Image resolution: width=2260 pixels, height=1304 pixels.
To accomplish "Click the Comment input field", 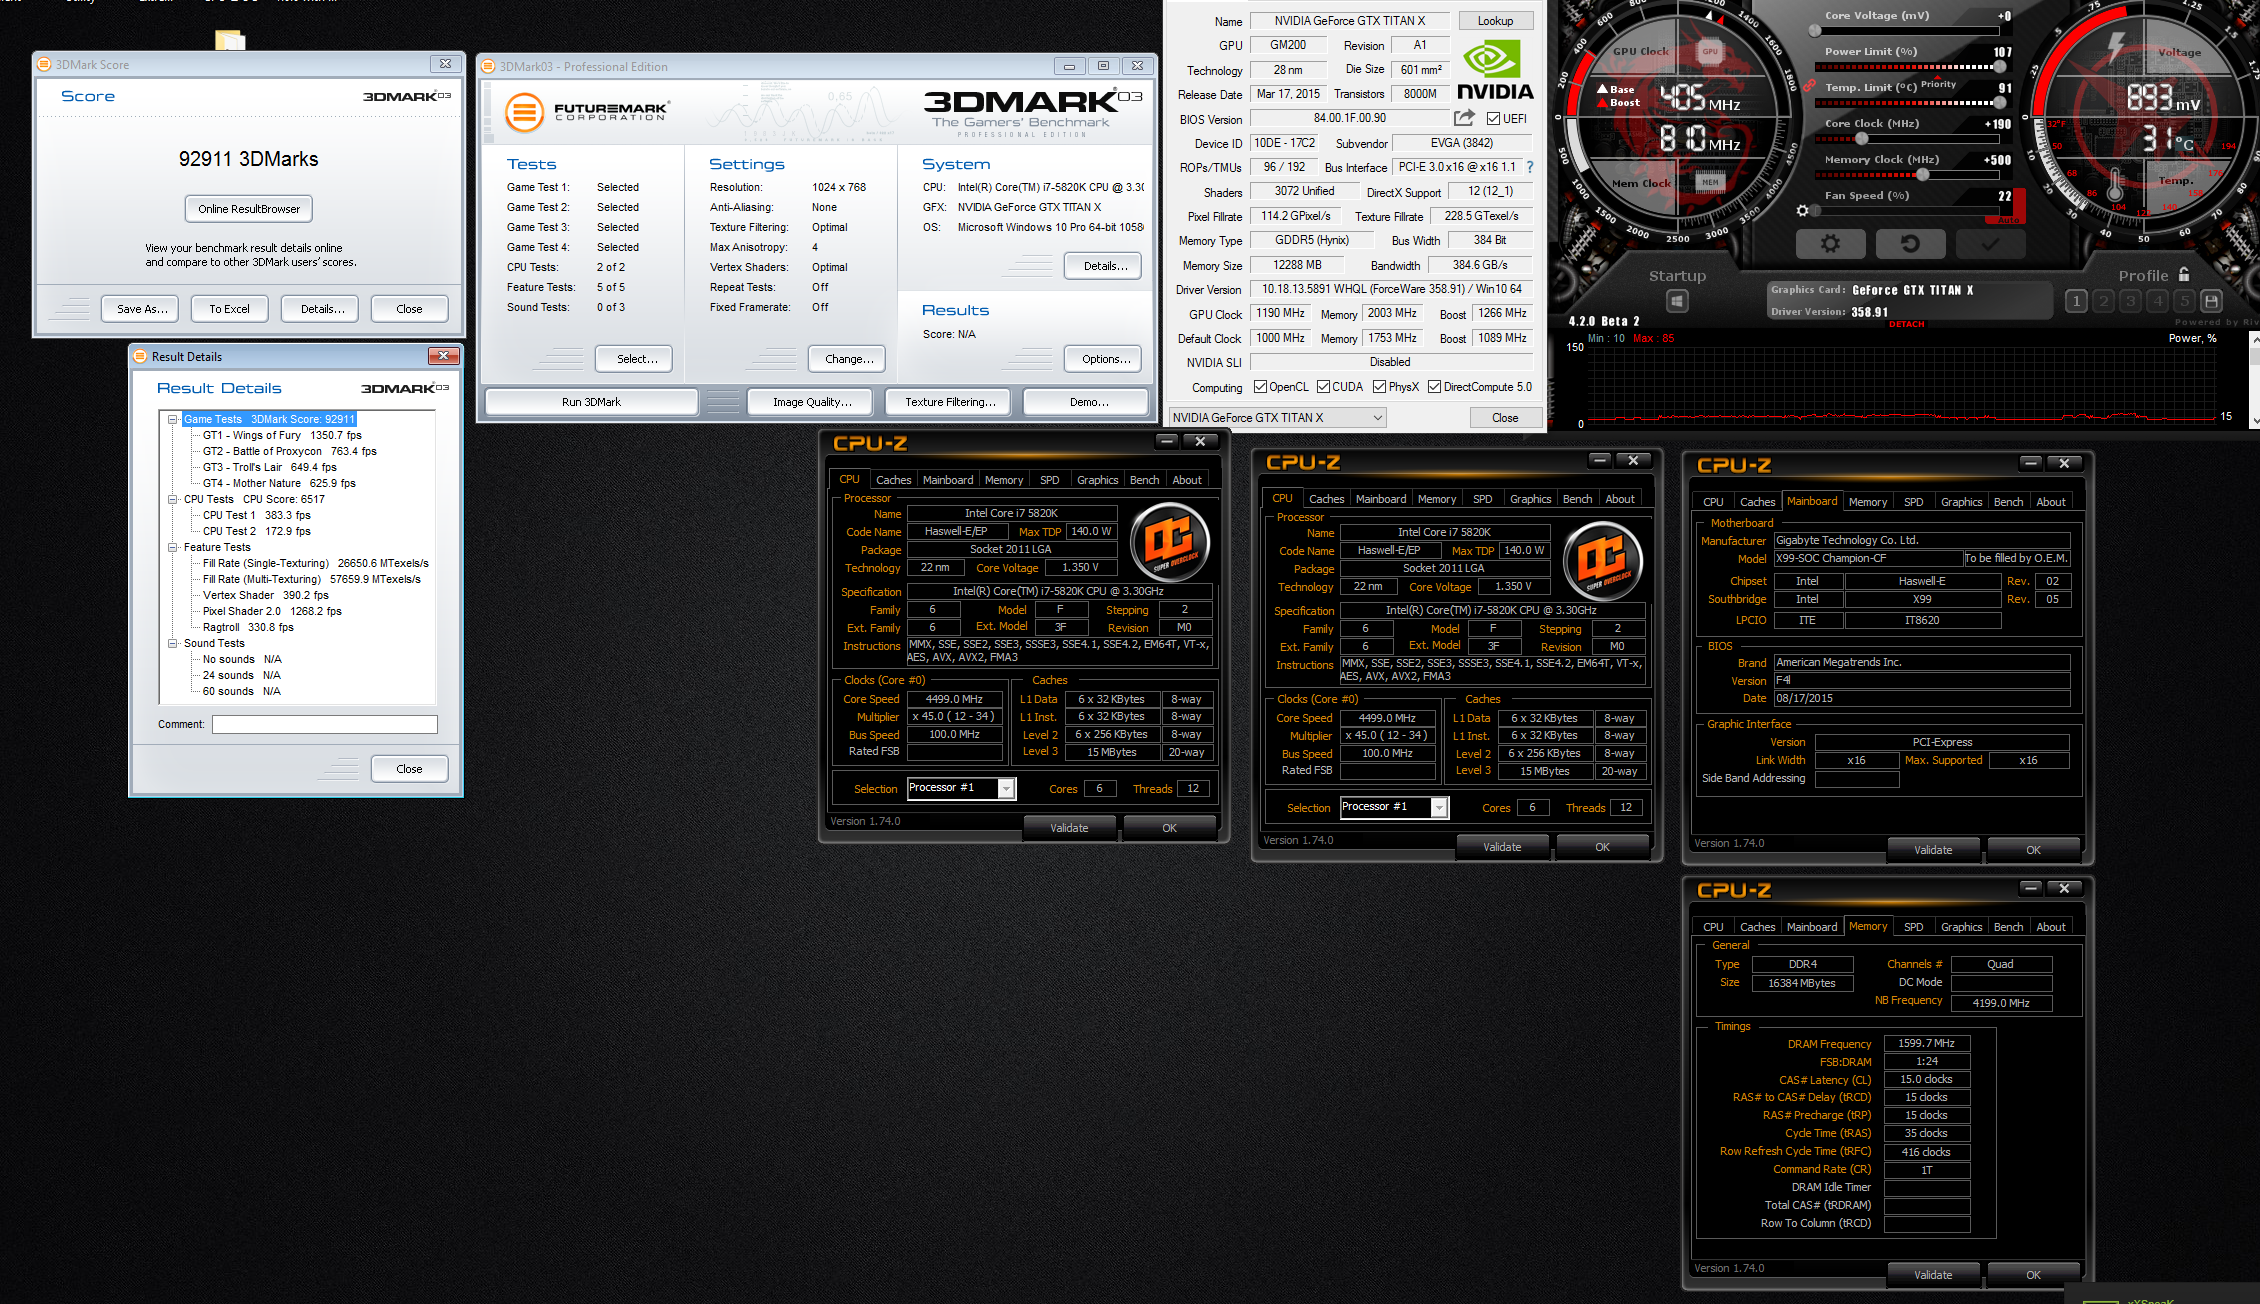I will (x=324, y=724).
